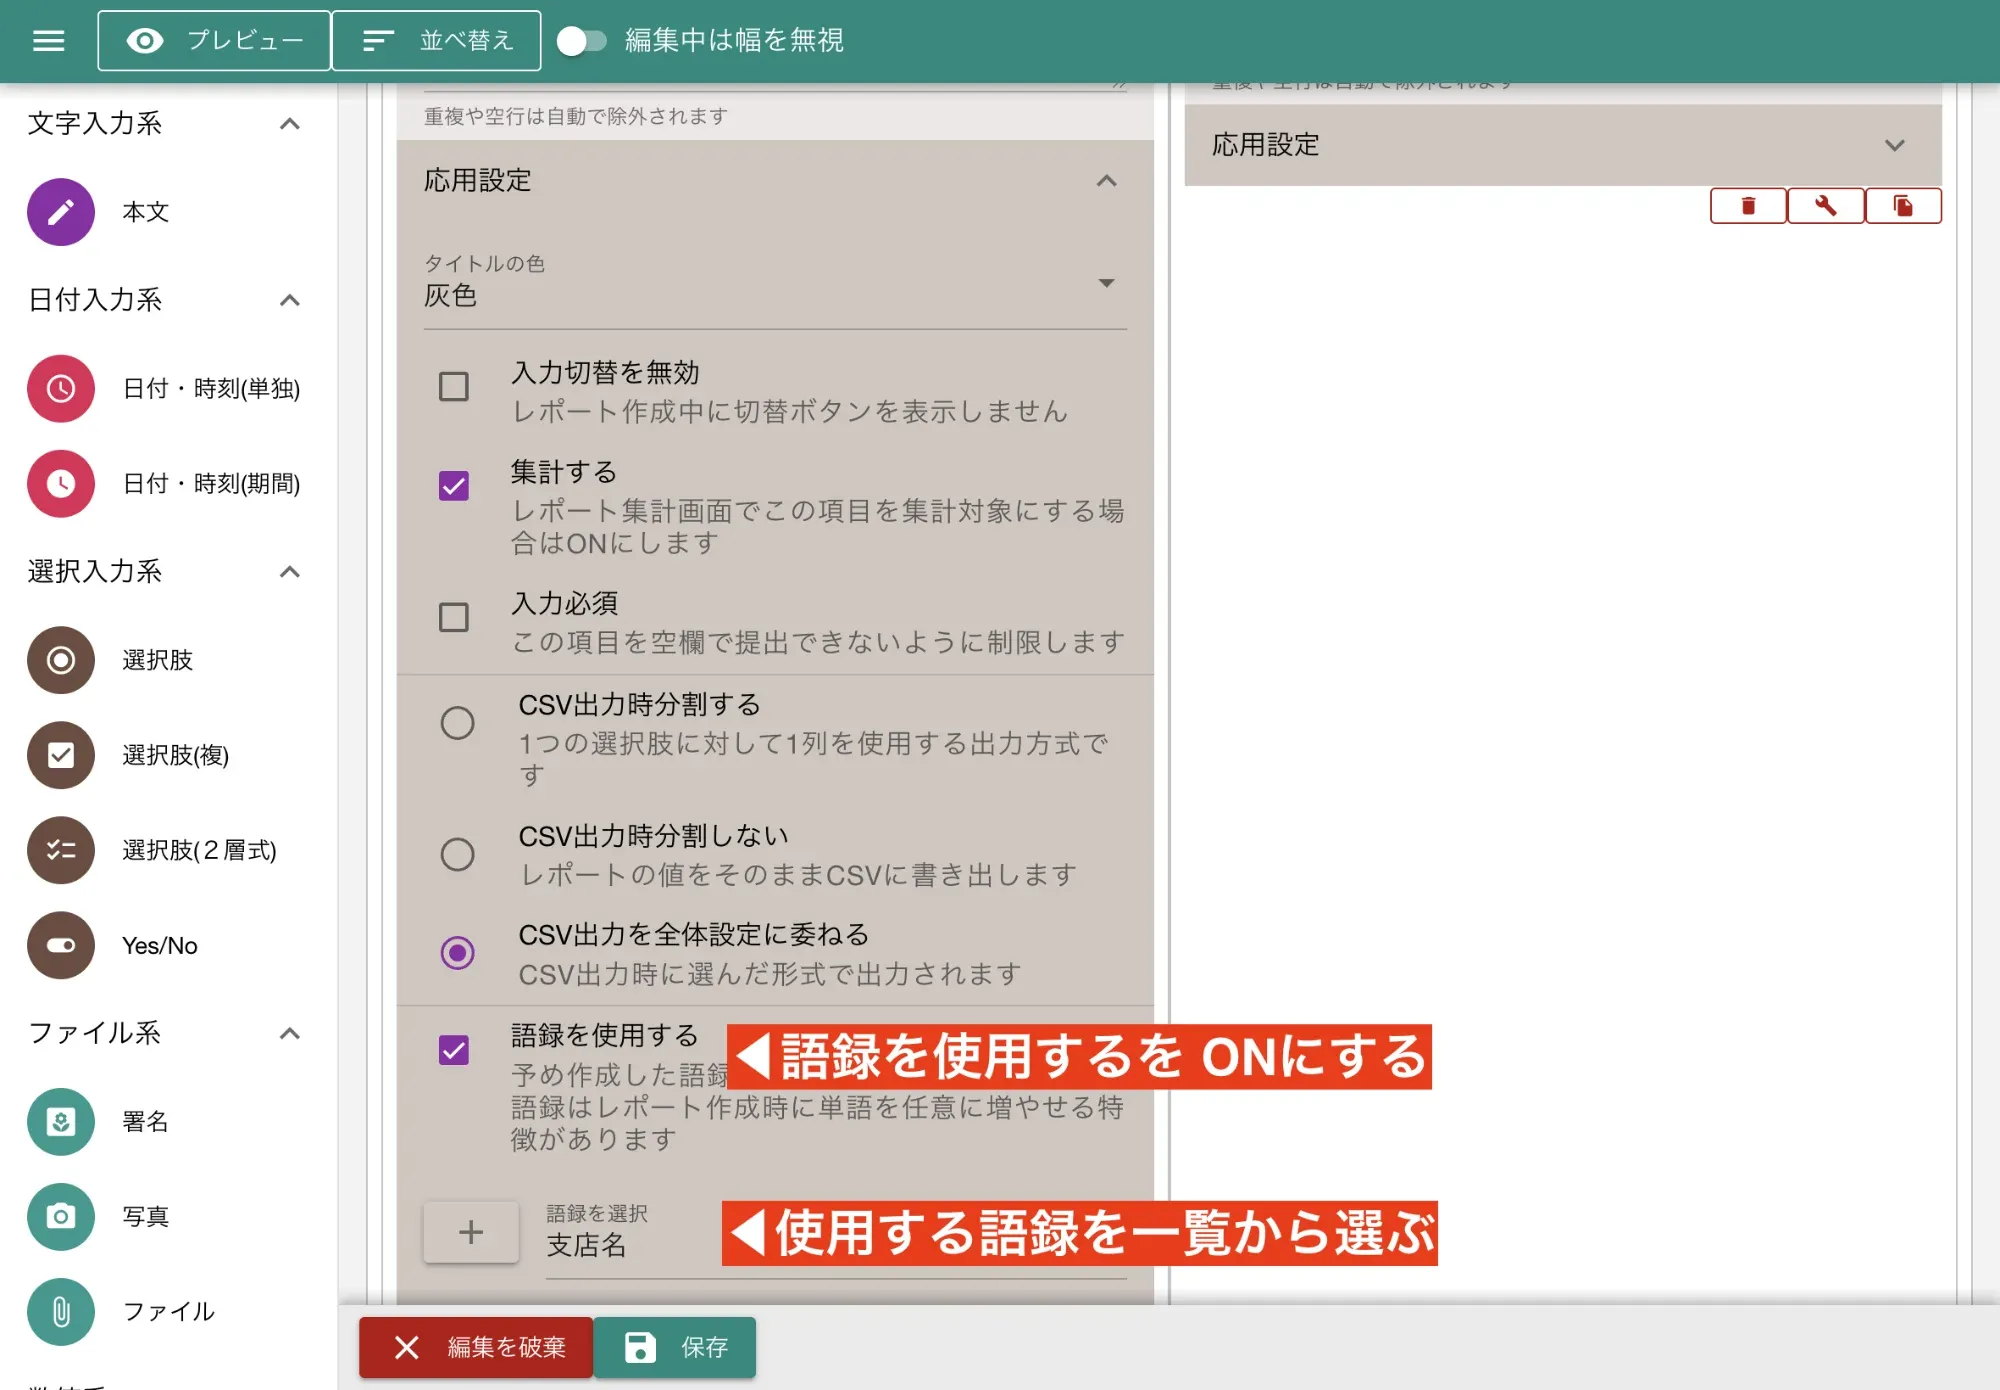Collapse the ファイル系 section

pos(290,1033)
